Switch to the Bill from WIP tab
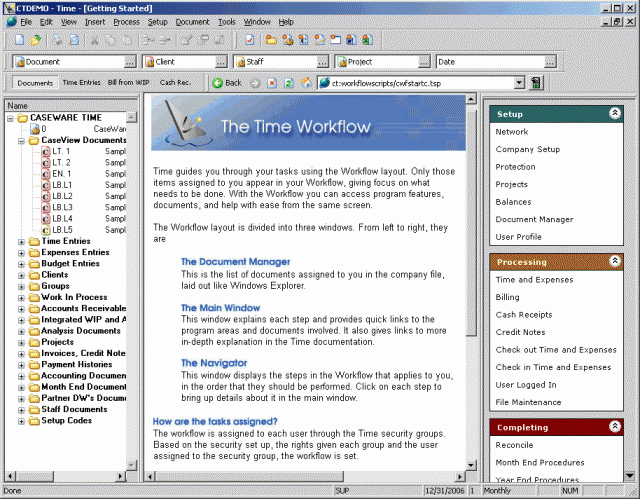The image size is (640, 499). (x=127, y=82)
